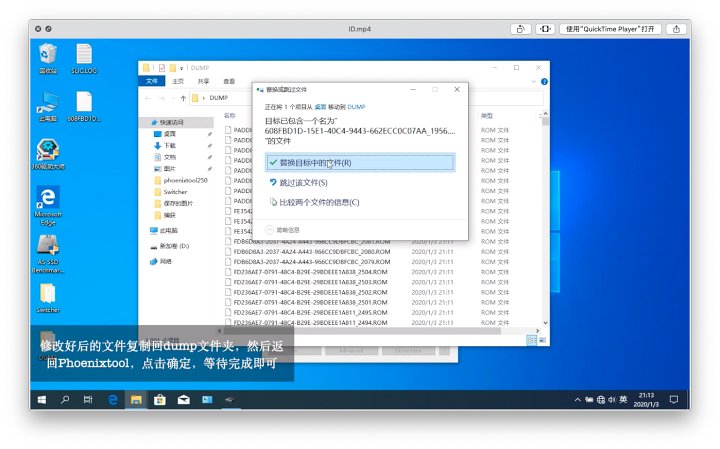Open the 360 desktop shortcut icon

[48, 150]
